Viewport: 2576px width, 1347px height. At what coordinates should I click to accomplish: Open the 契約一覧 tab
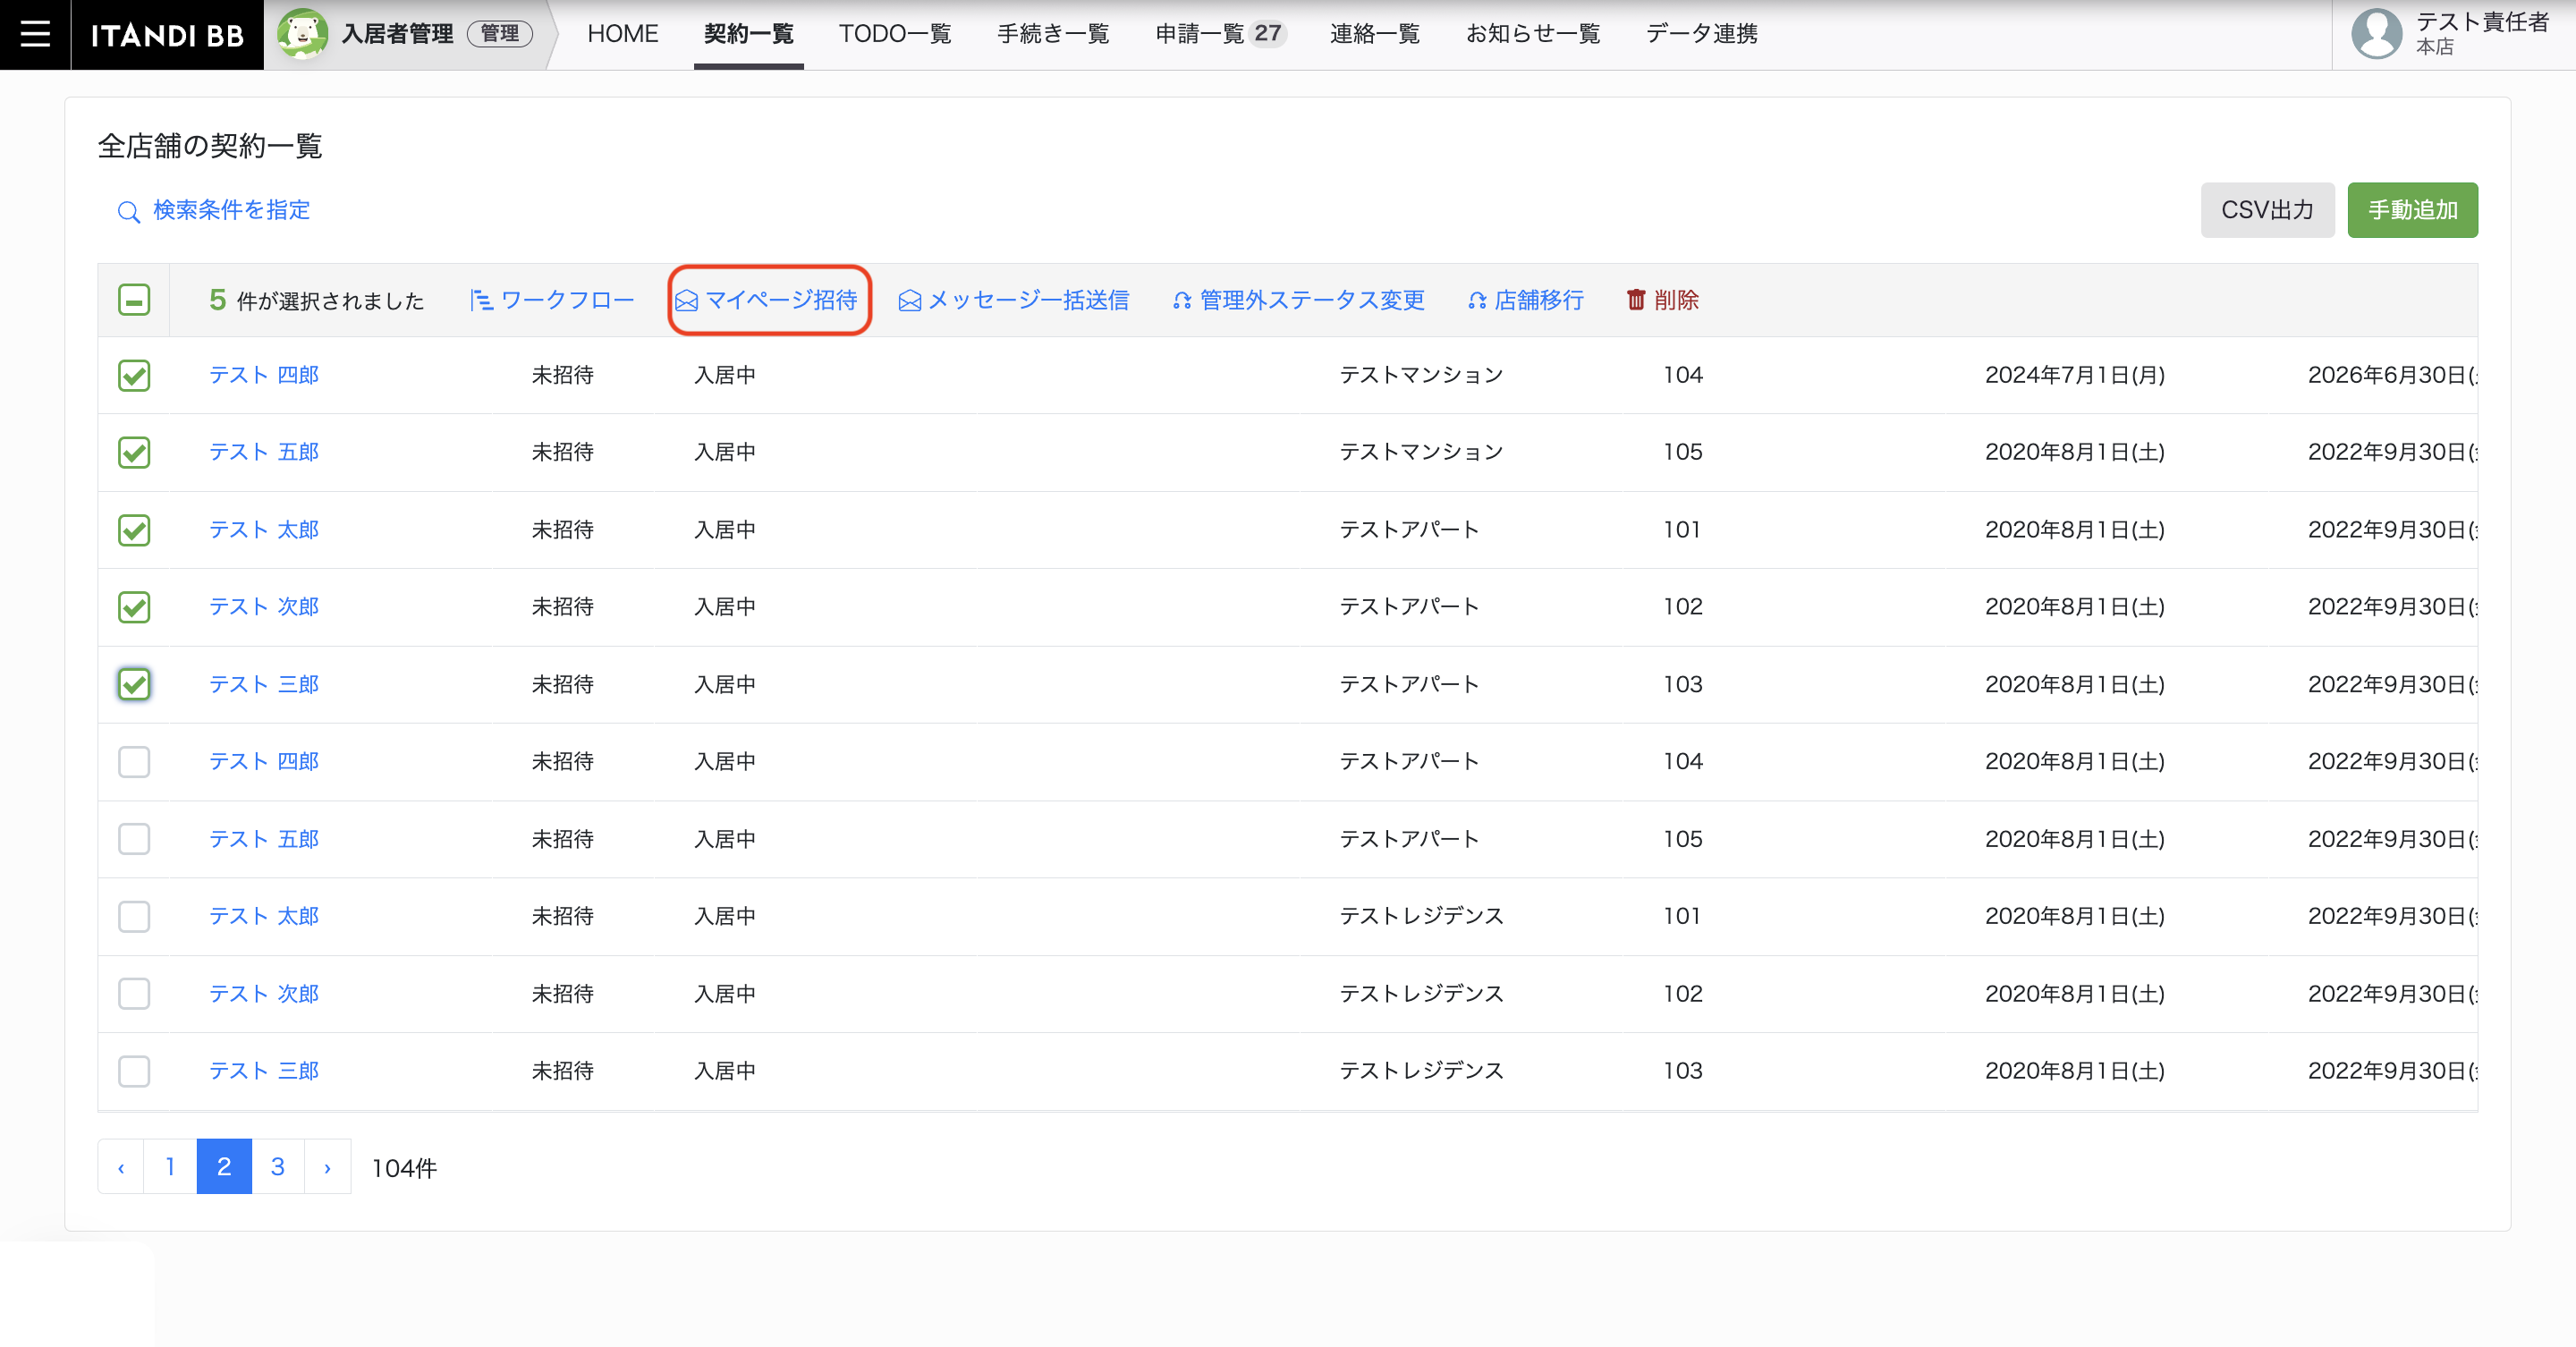[x=748, y=34]
